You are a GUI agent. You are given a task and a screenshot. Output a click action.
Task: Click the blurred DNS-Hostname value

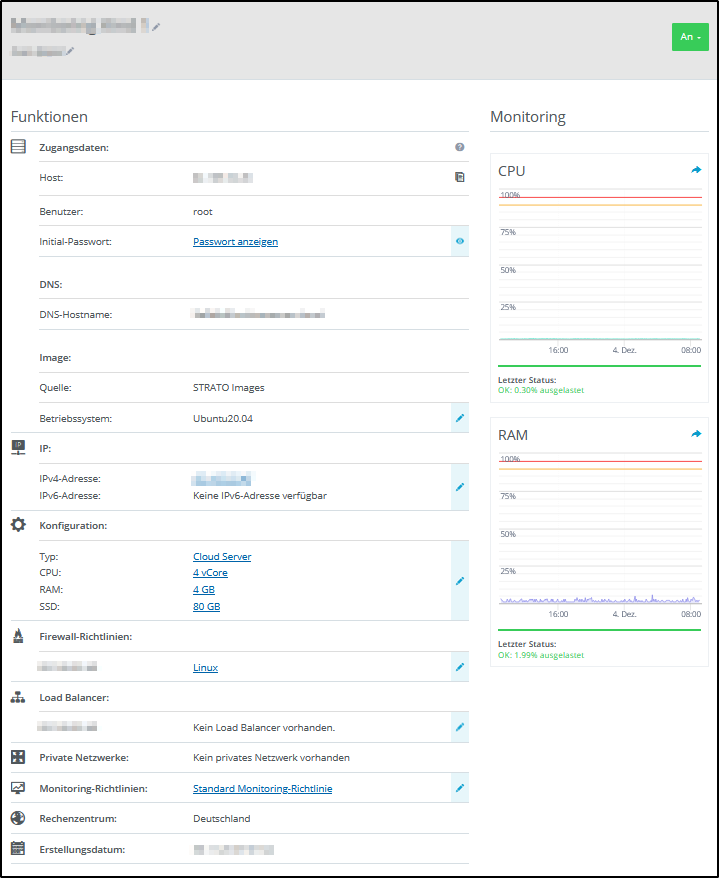coord(258,314)
